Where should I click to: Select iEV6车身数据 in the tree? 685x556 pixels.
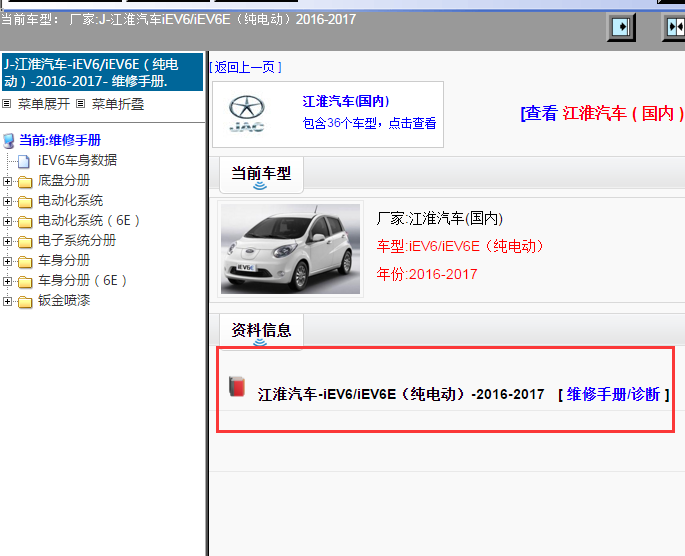click(x=77, y=160)
